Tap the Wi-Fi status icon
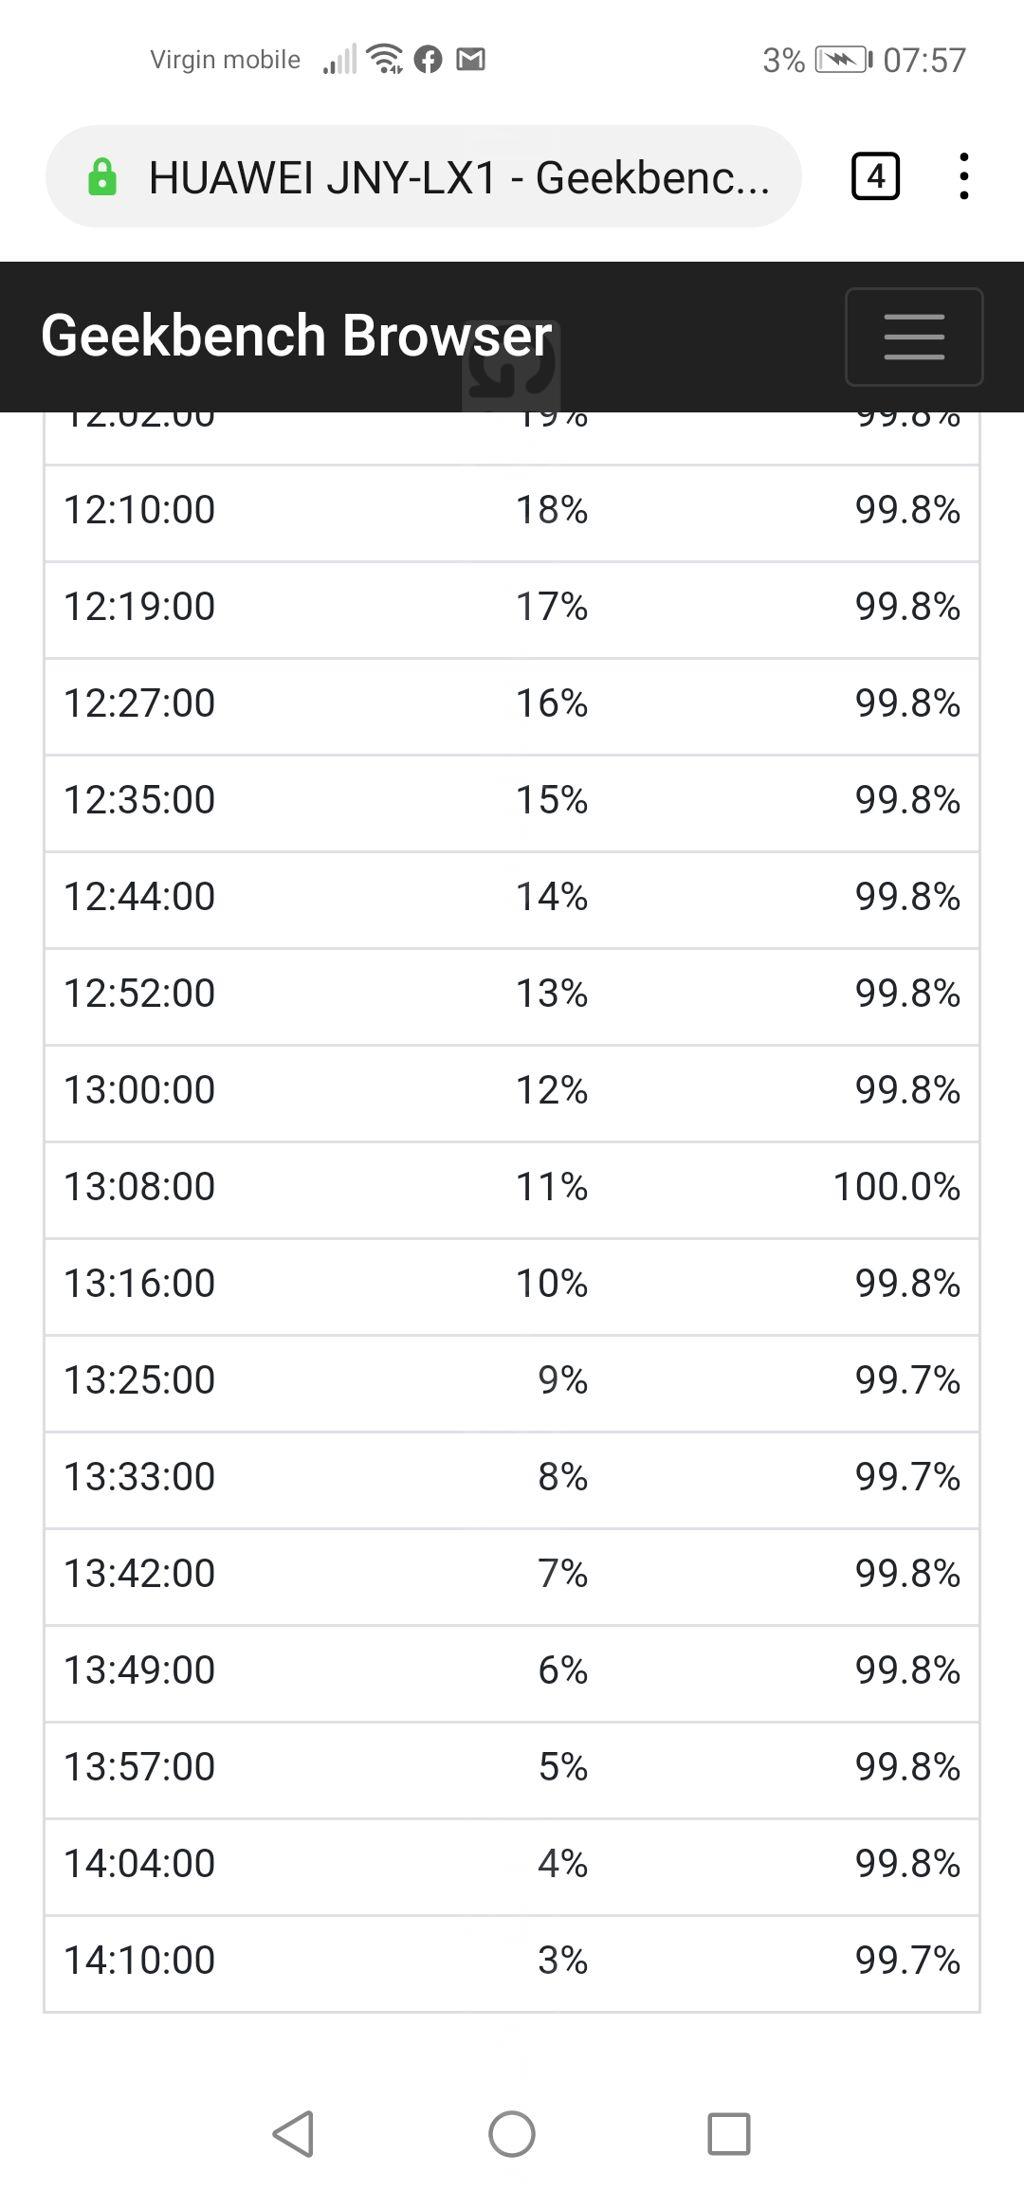Viewport: 1024px width, 2190px height. coord(385,60)
